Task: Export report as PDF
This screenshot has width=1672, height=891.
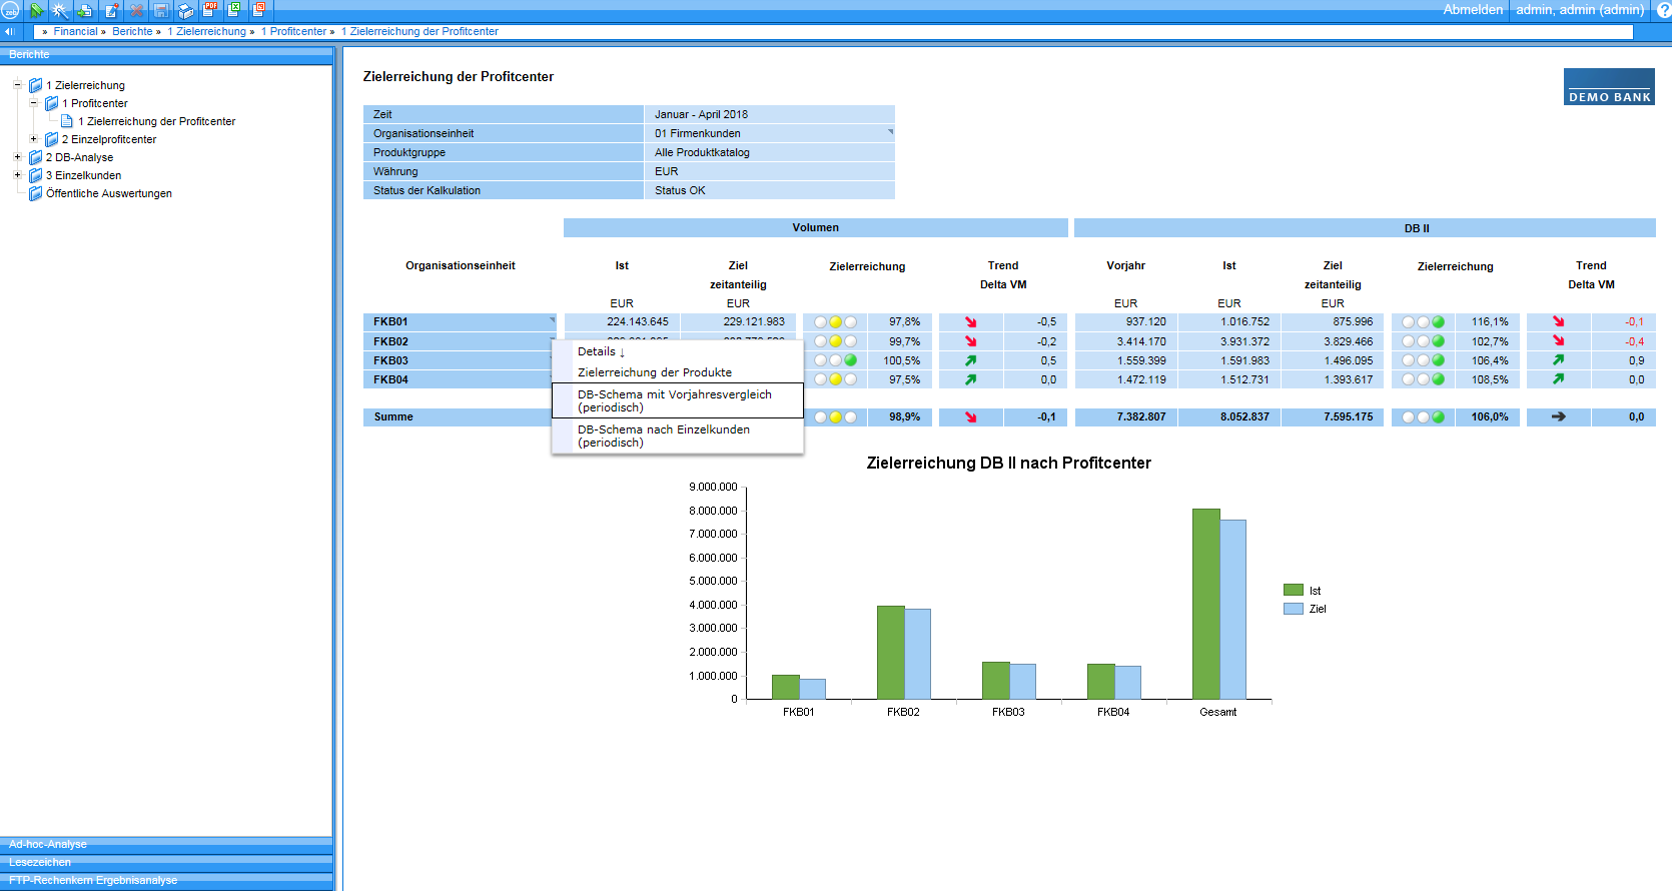Action: 210,10
